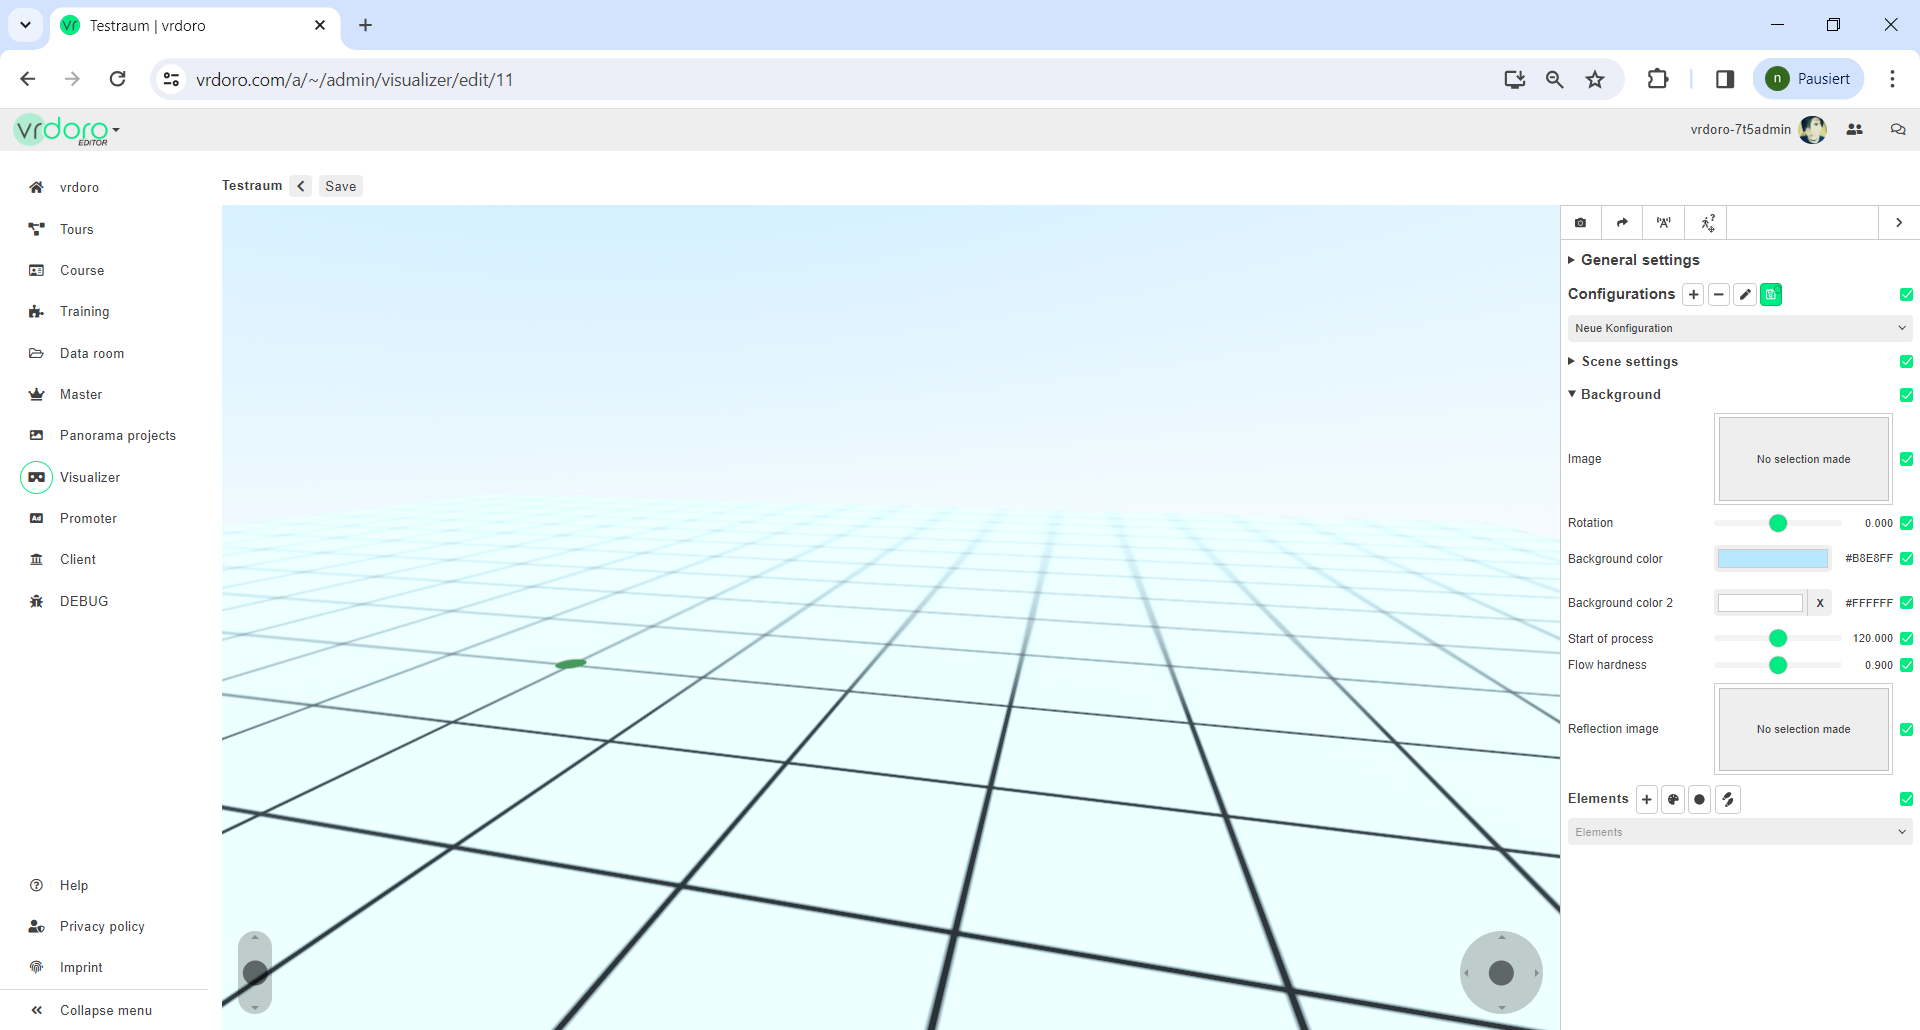Click the Reflection image selection box
1920x1030 pixels.
(x=1803, y=729)
